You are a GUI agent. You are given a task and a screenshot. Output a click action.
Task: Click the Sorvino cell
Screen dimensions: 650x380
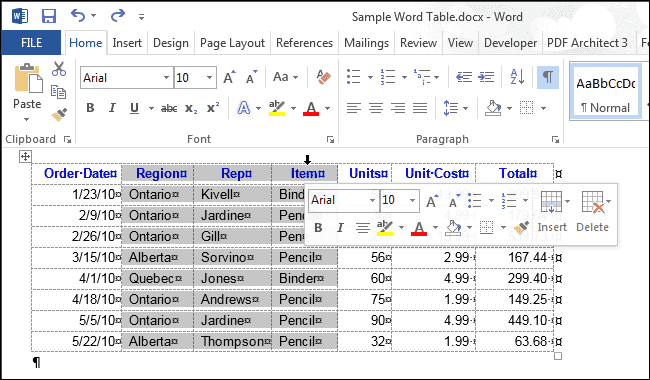[x=233, y=257]
